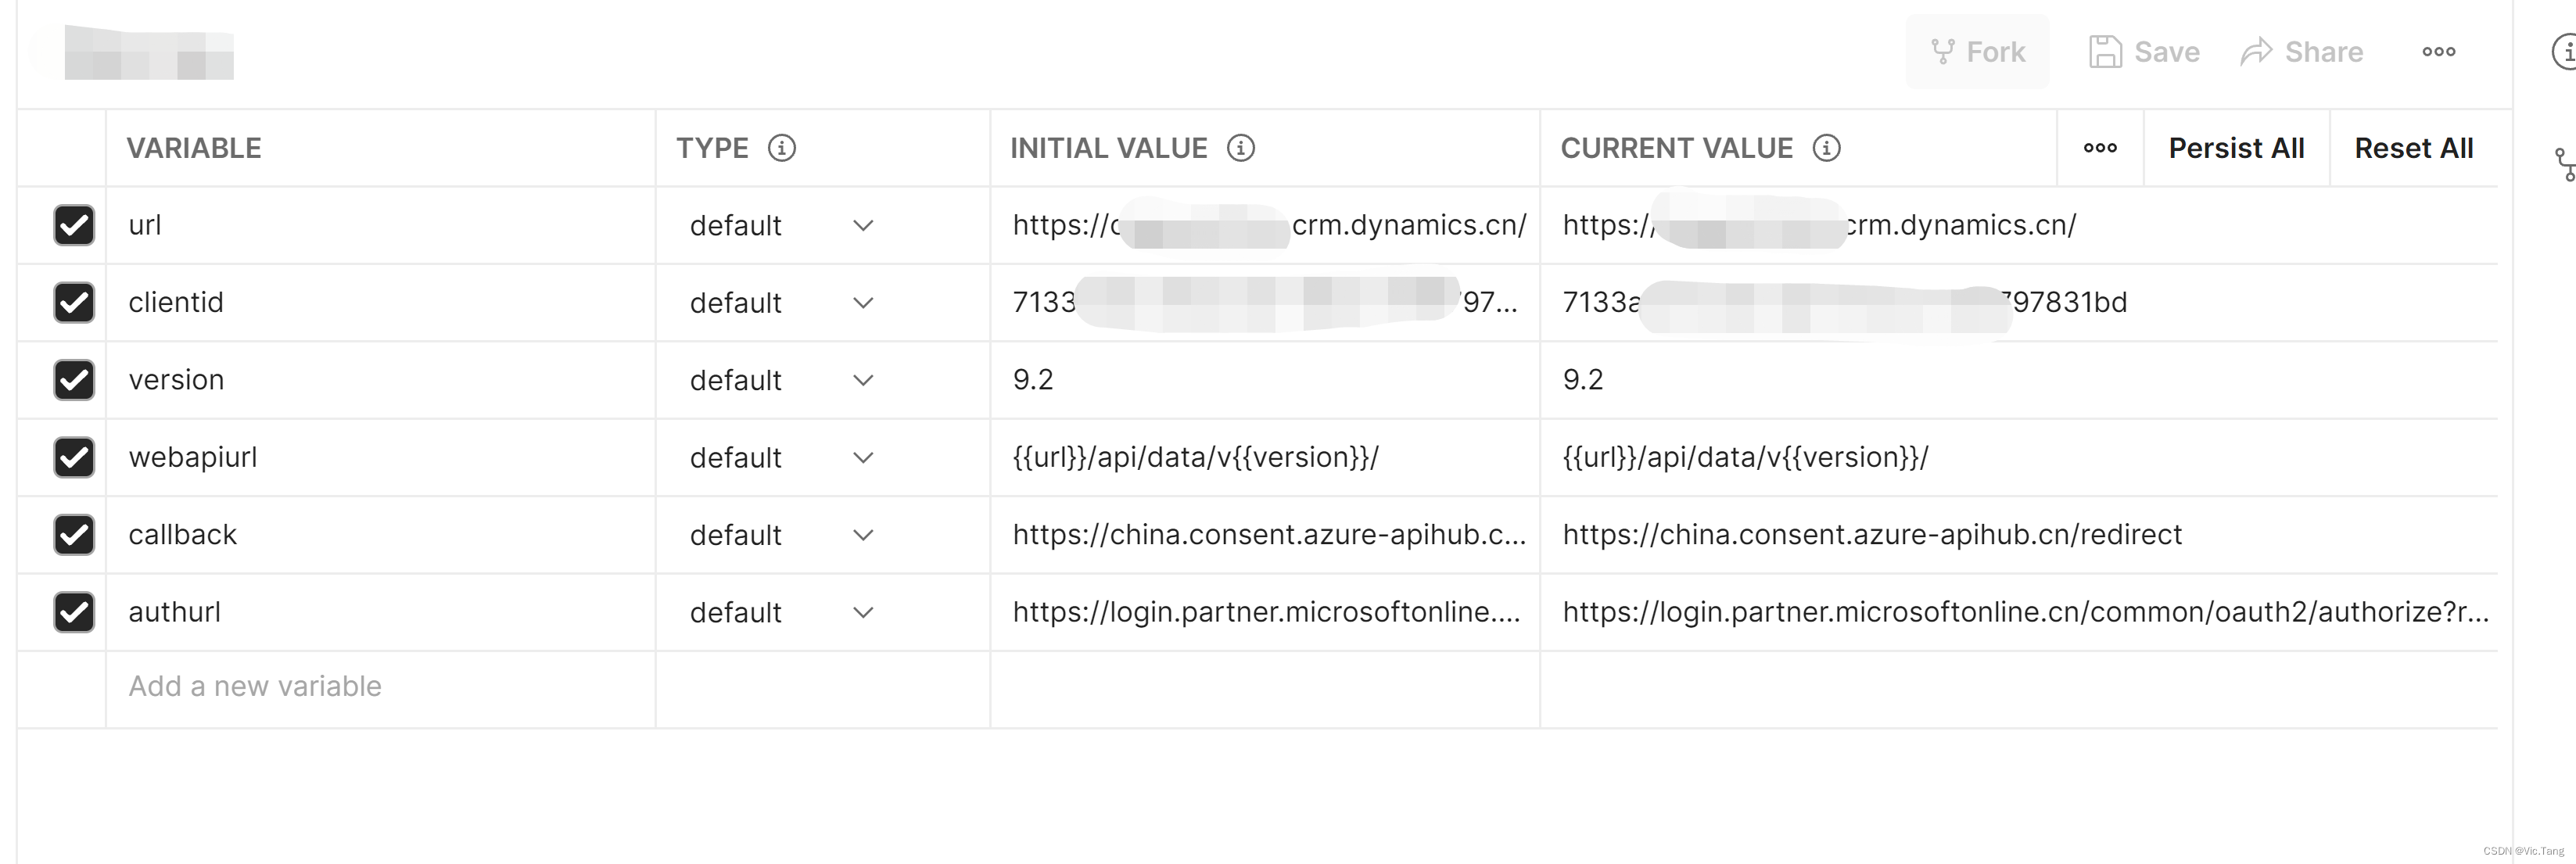Viewport: 2576px width, 864px height.
Task: Click the info icon beside TYPE header
Action: tap(781, 147)
